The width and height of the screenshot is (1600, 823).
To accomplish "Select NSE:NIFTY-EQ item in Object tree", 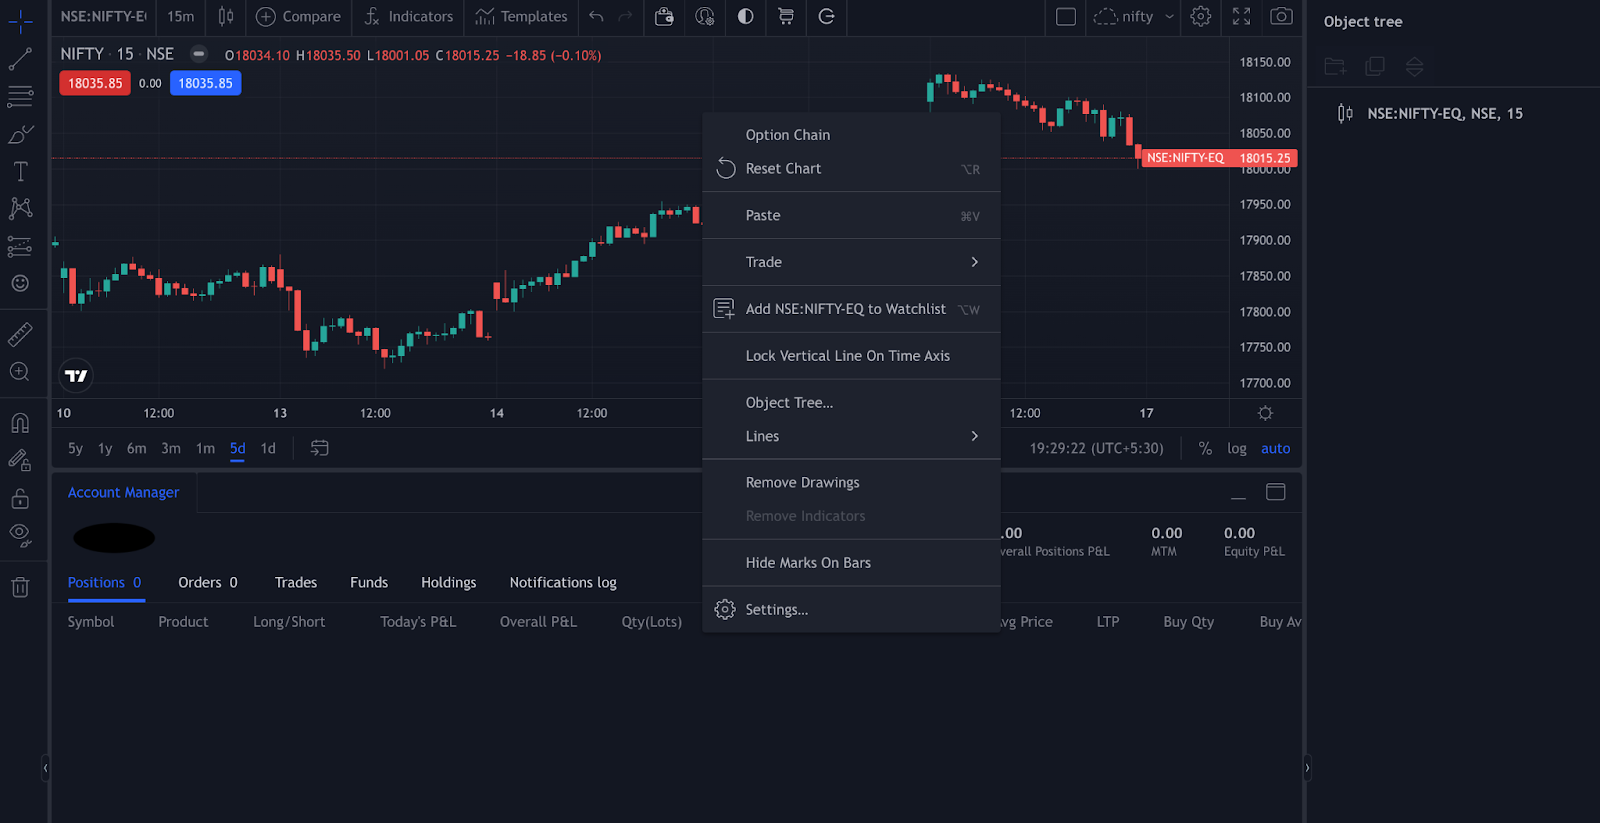I will coord(1444,114).
